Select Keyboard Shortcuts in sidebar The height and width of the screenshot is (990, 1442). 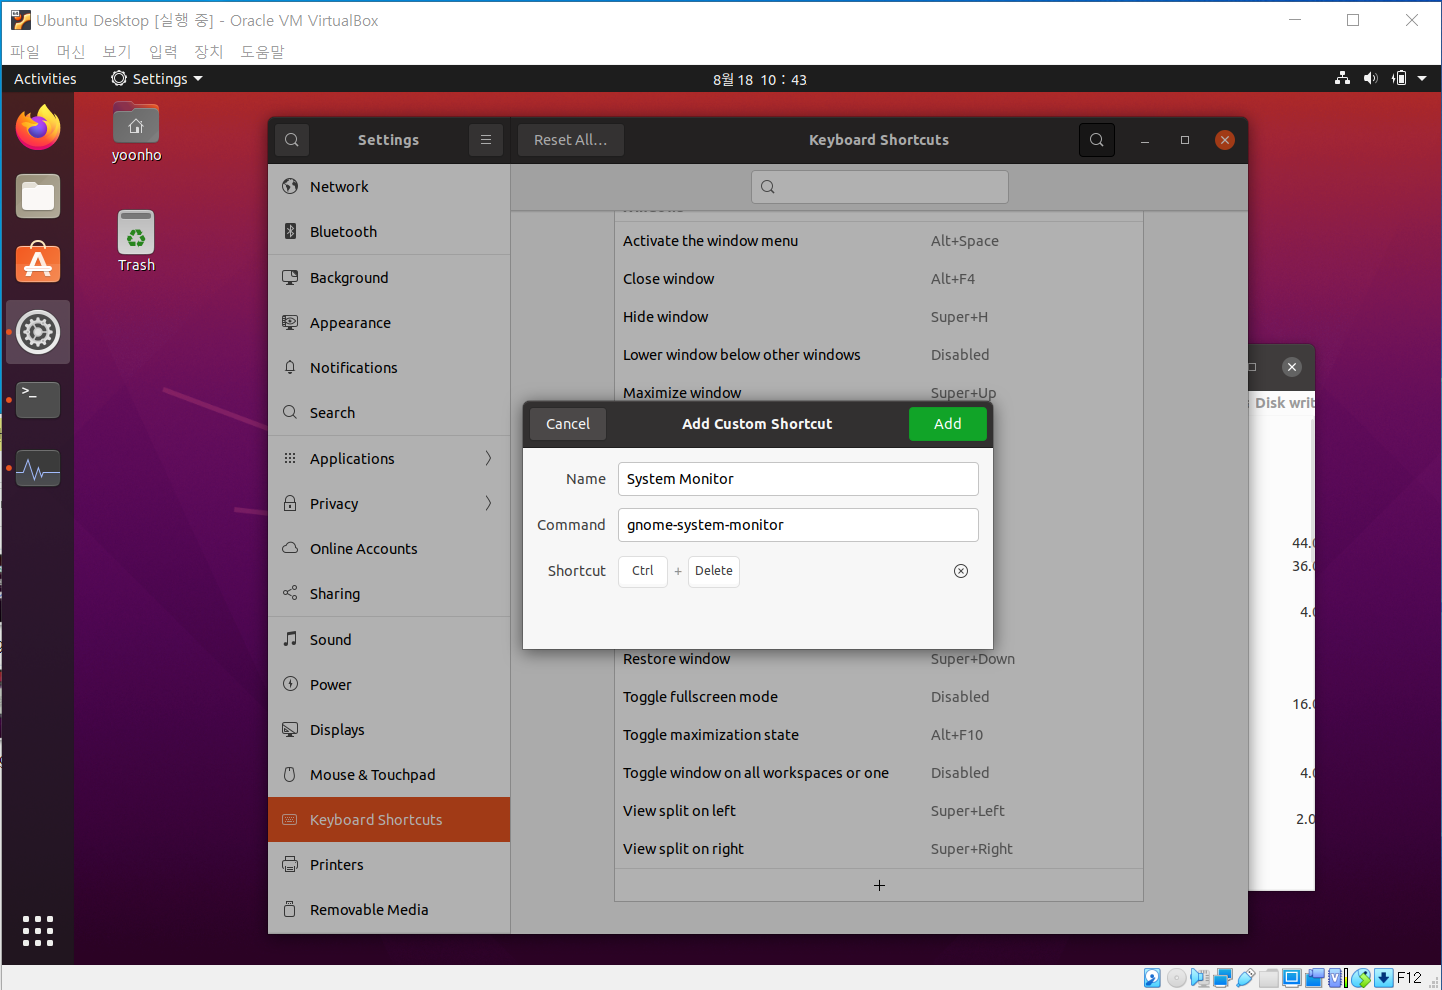pos(389,820)
